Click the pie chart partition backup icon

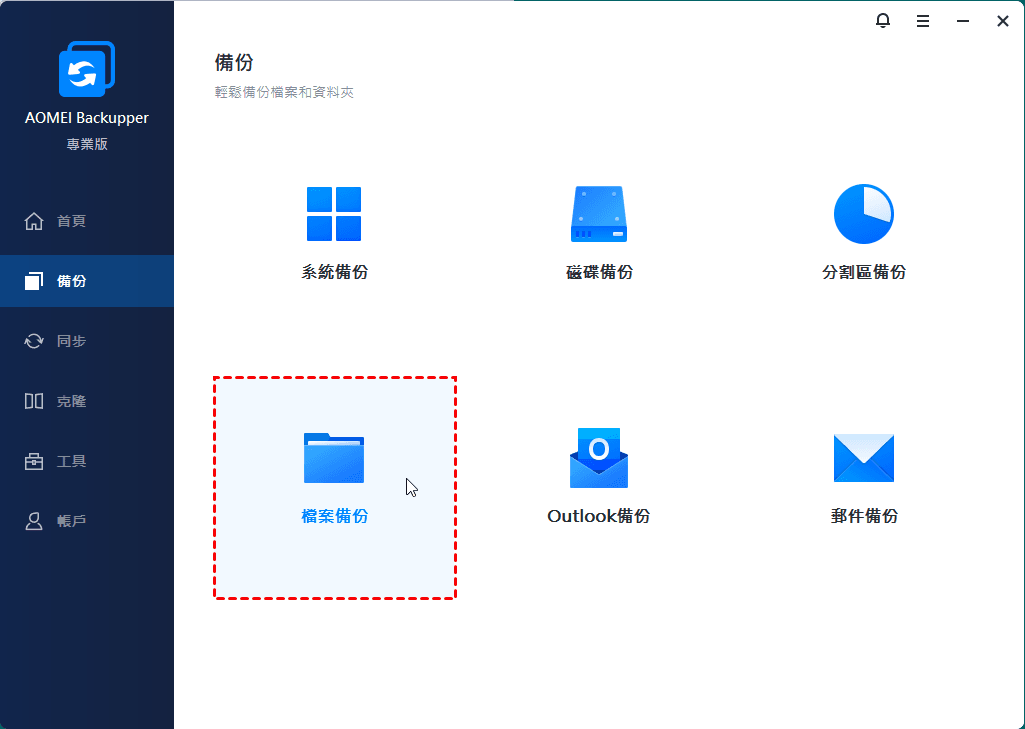pyautogui.click(x=864, y=214)
